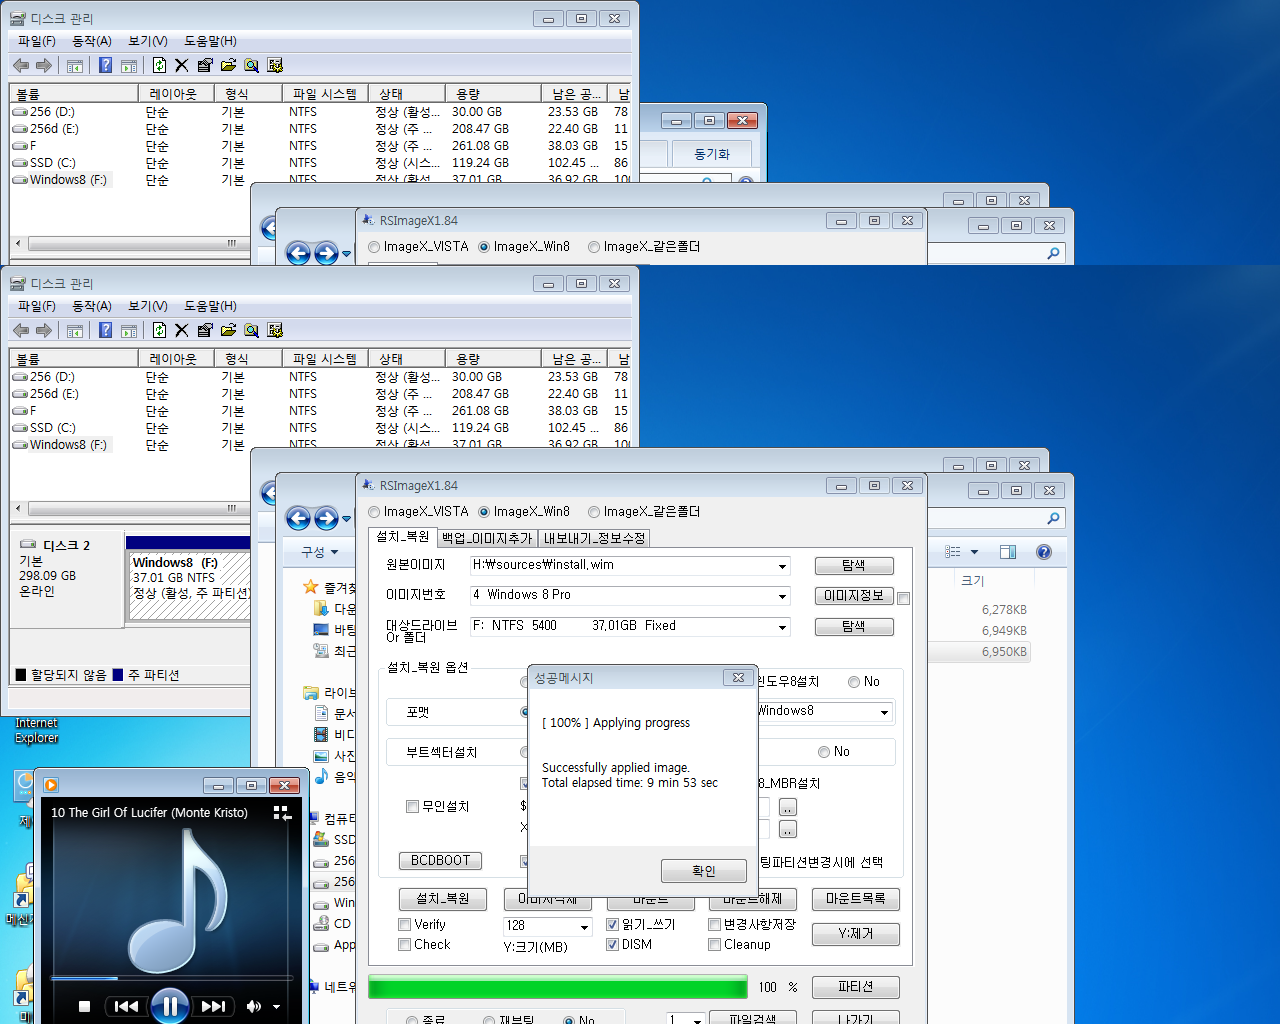1280x1024 pixels.
Task: Tick the checkbox next to 이미지정보 button
Action: pos(904,598)
